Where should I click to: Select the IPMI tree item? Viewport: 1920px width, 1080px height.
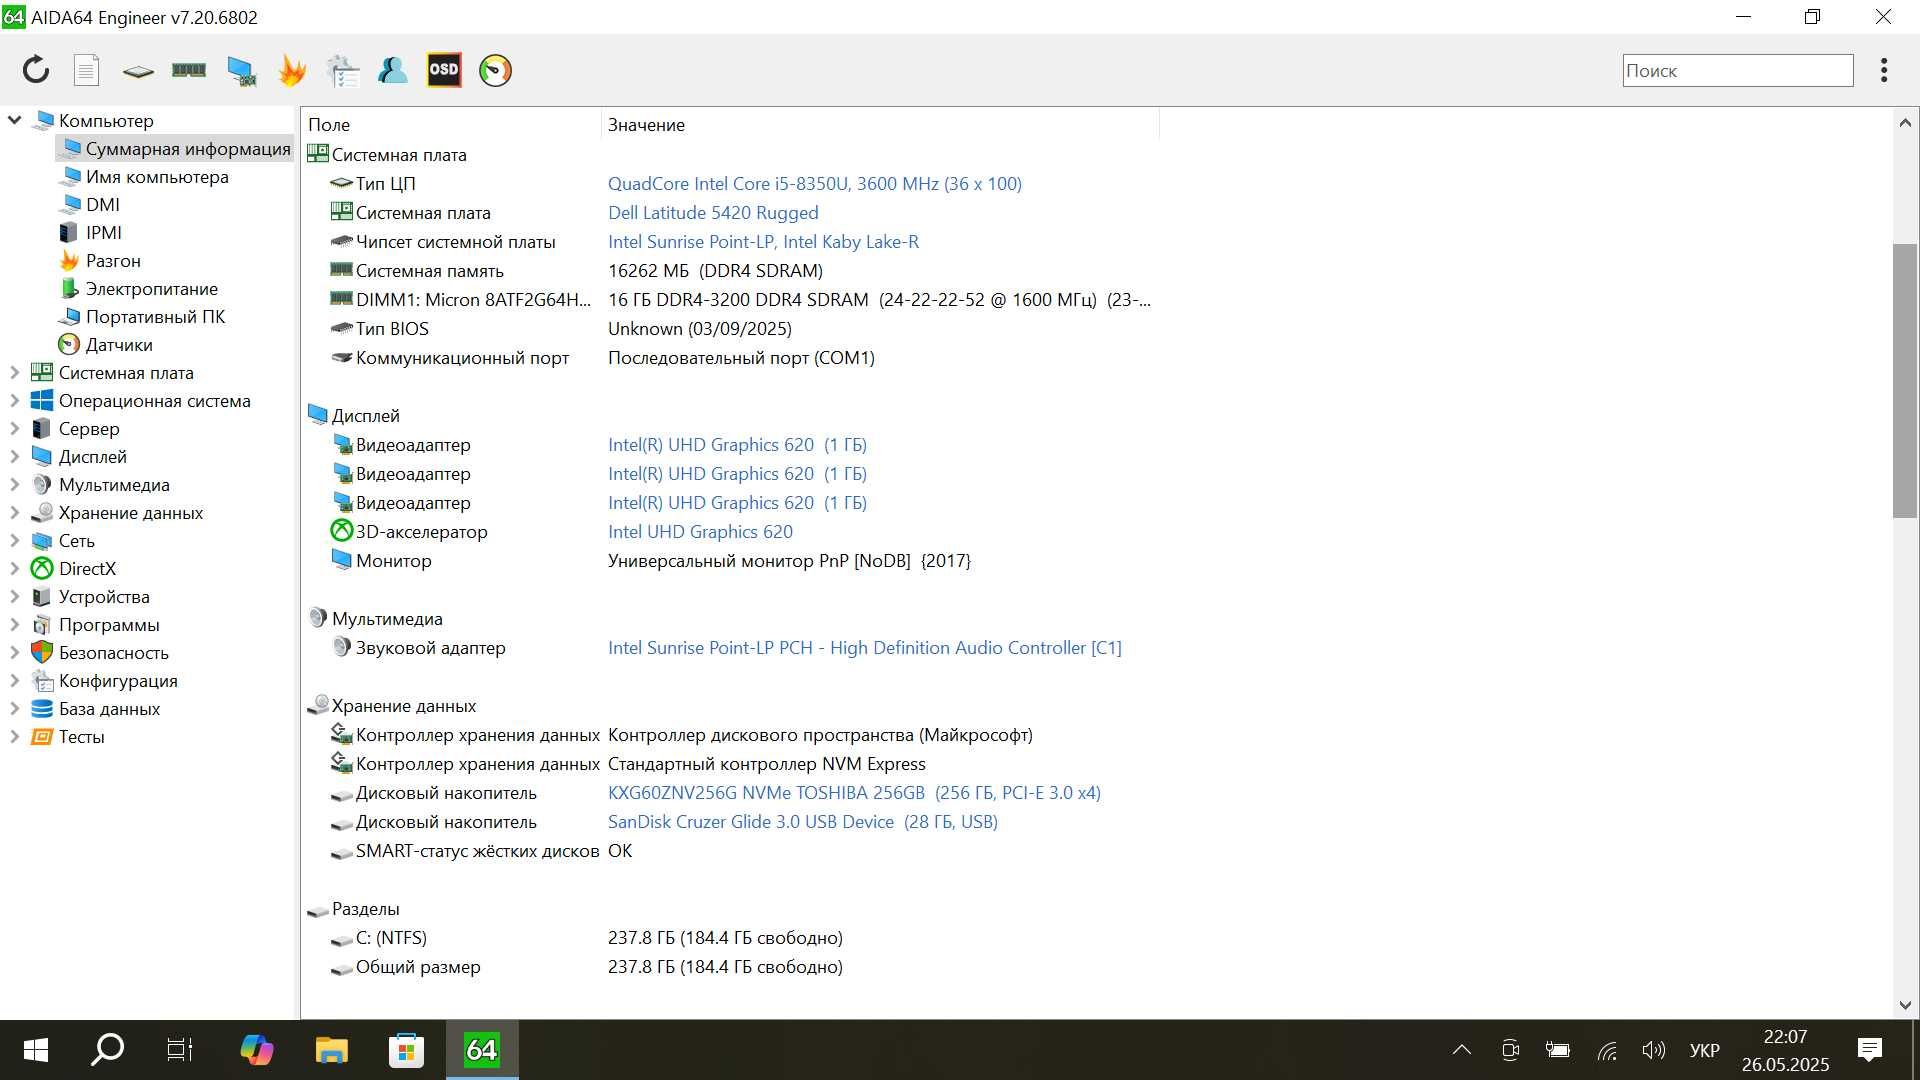(103, 232)
